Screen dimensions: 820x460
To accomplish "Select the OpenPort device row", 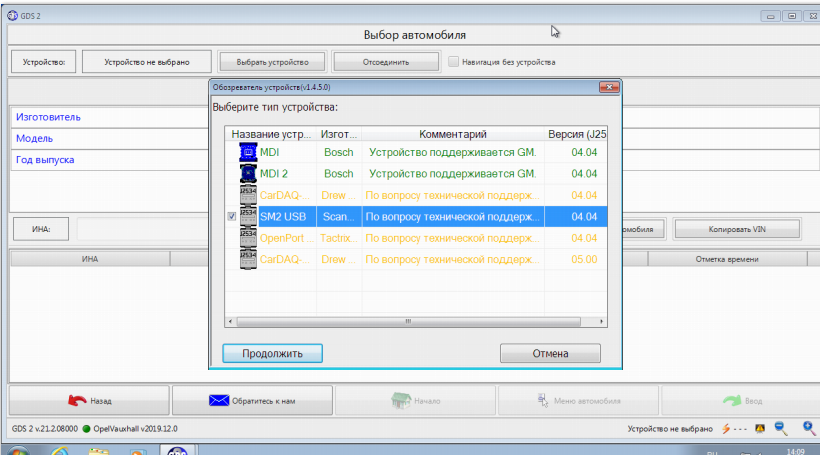I will pyautogui.click(x=416, y=238).
